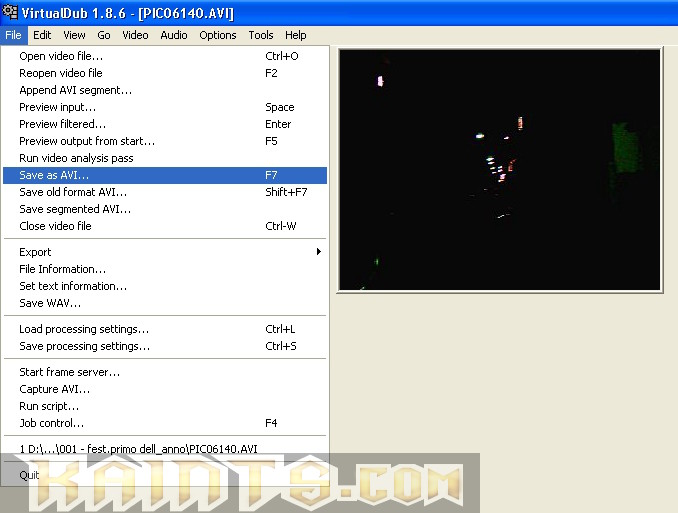Open File Information… dialog

pos(165,269)
